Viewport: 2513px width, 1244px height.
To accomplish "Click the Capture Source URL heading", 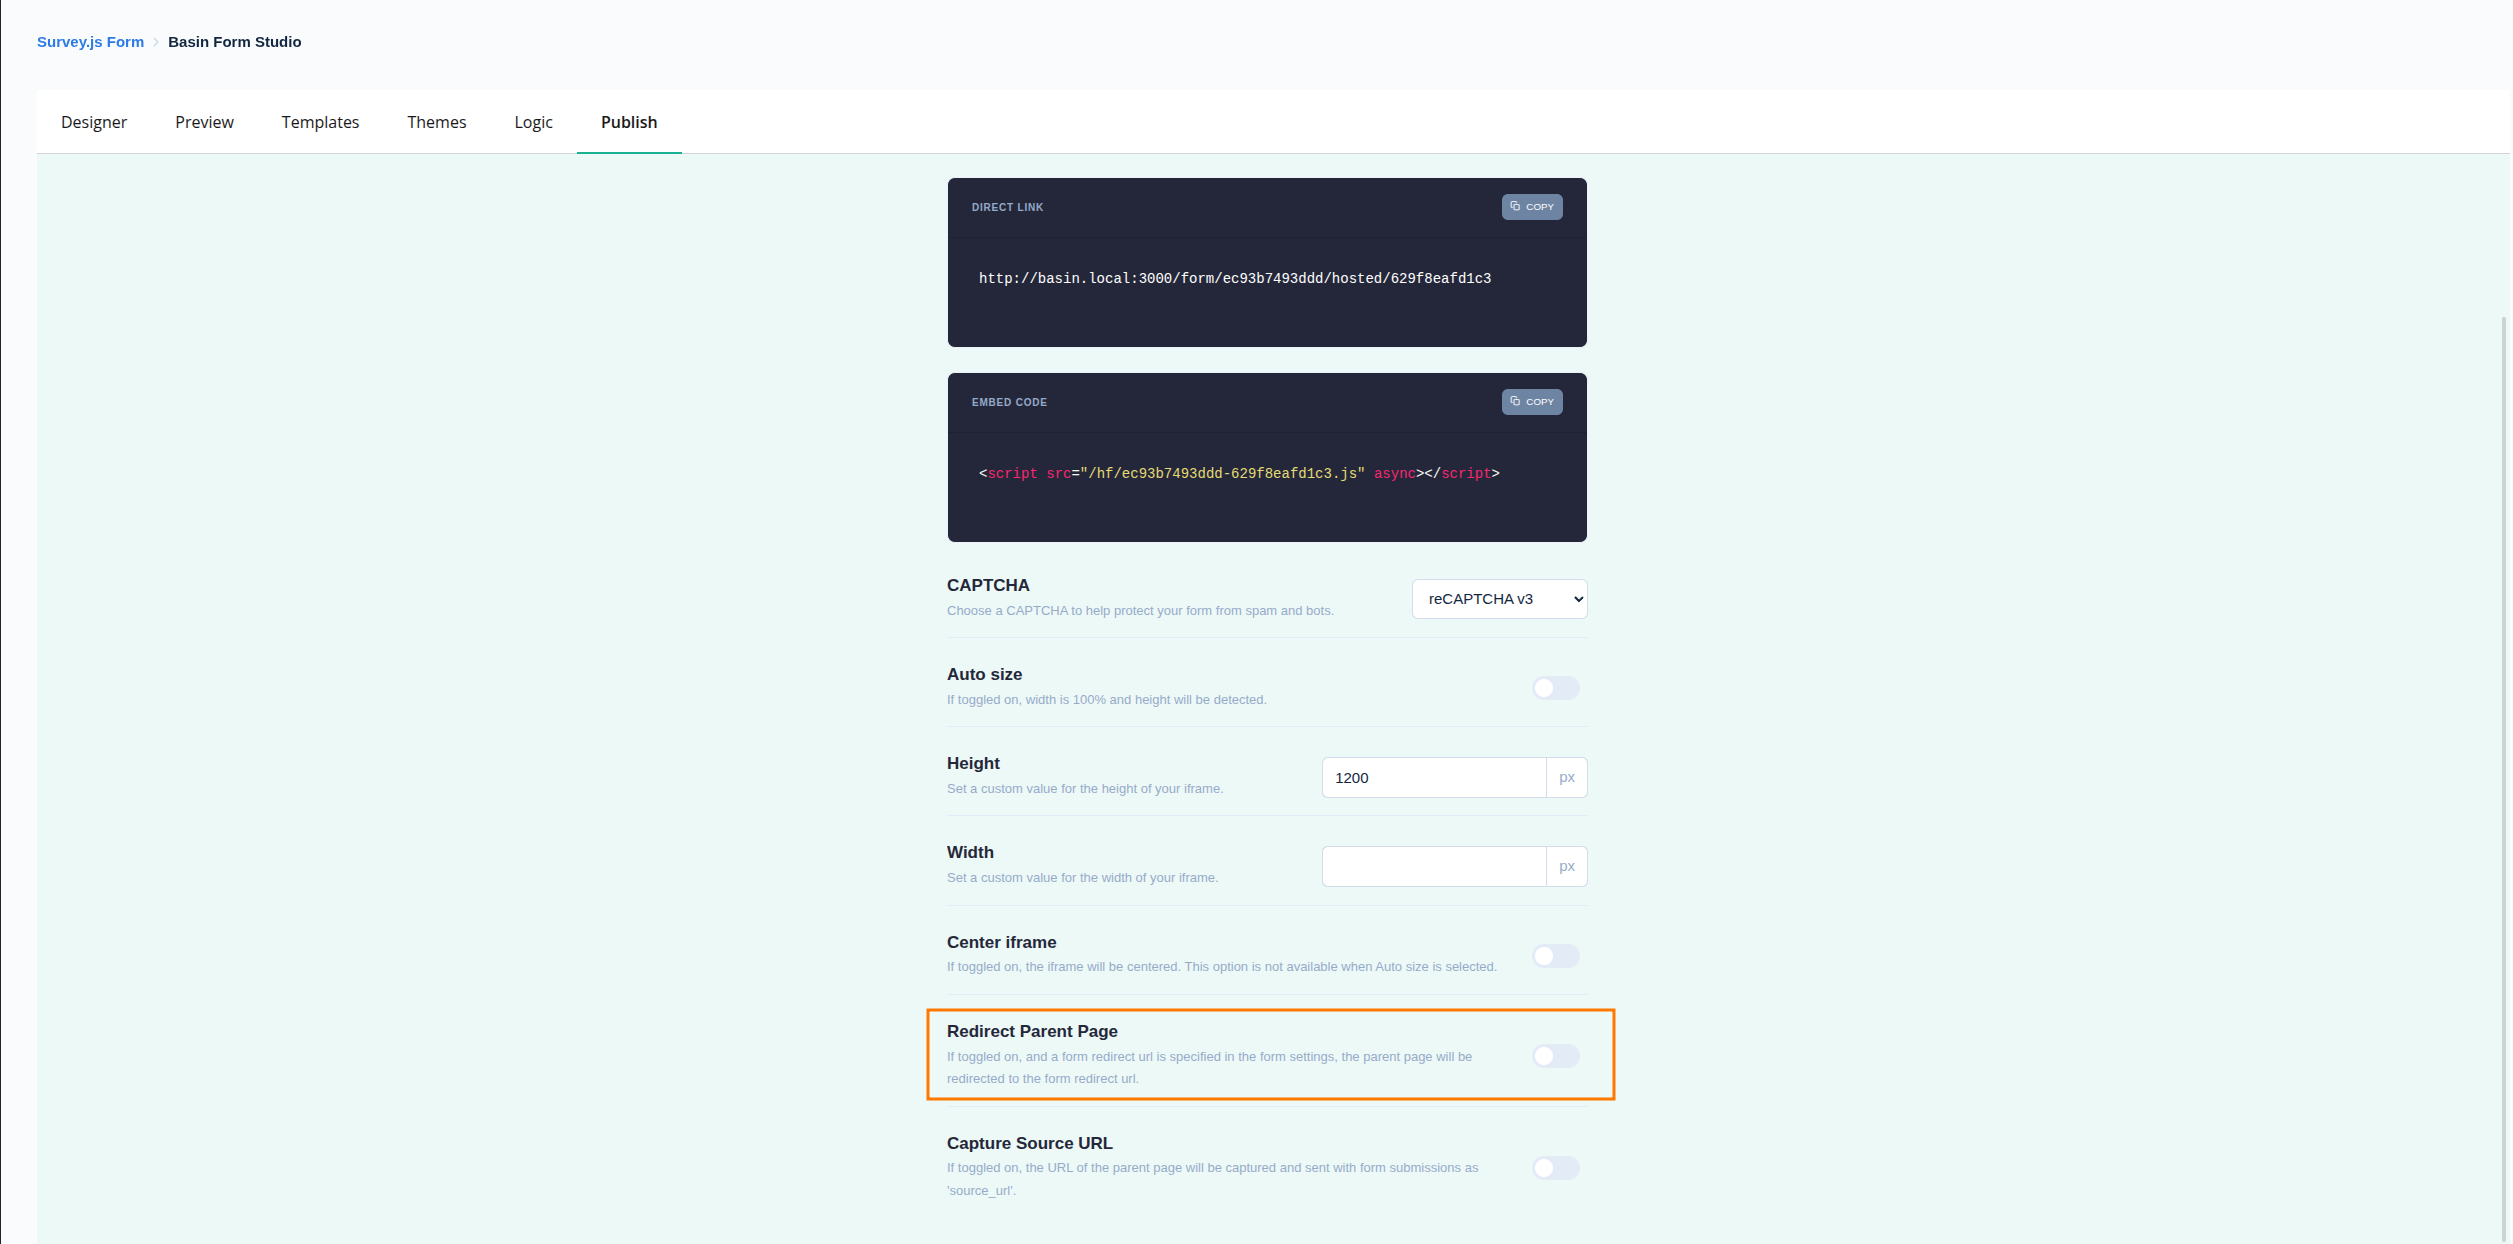I will click(1029, 1143).
